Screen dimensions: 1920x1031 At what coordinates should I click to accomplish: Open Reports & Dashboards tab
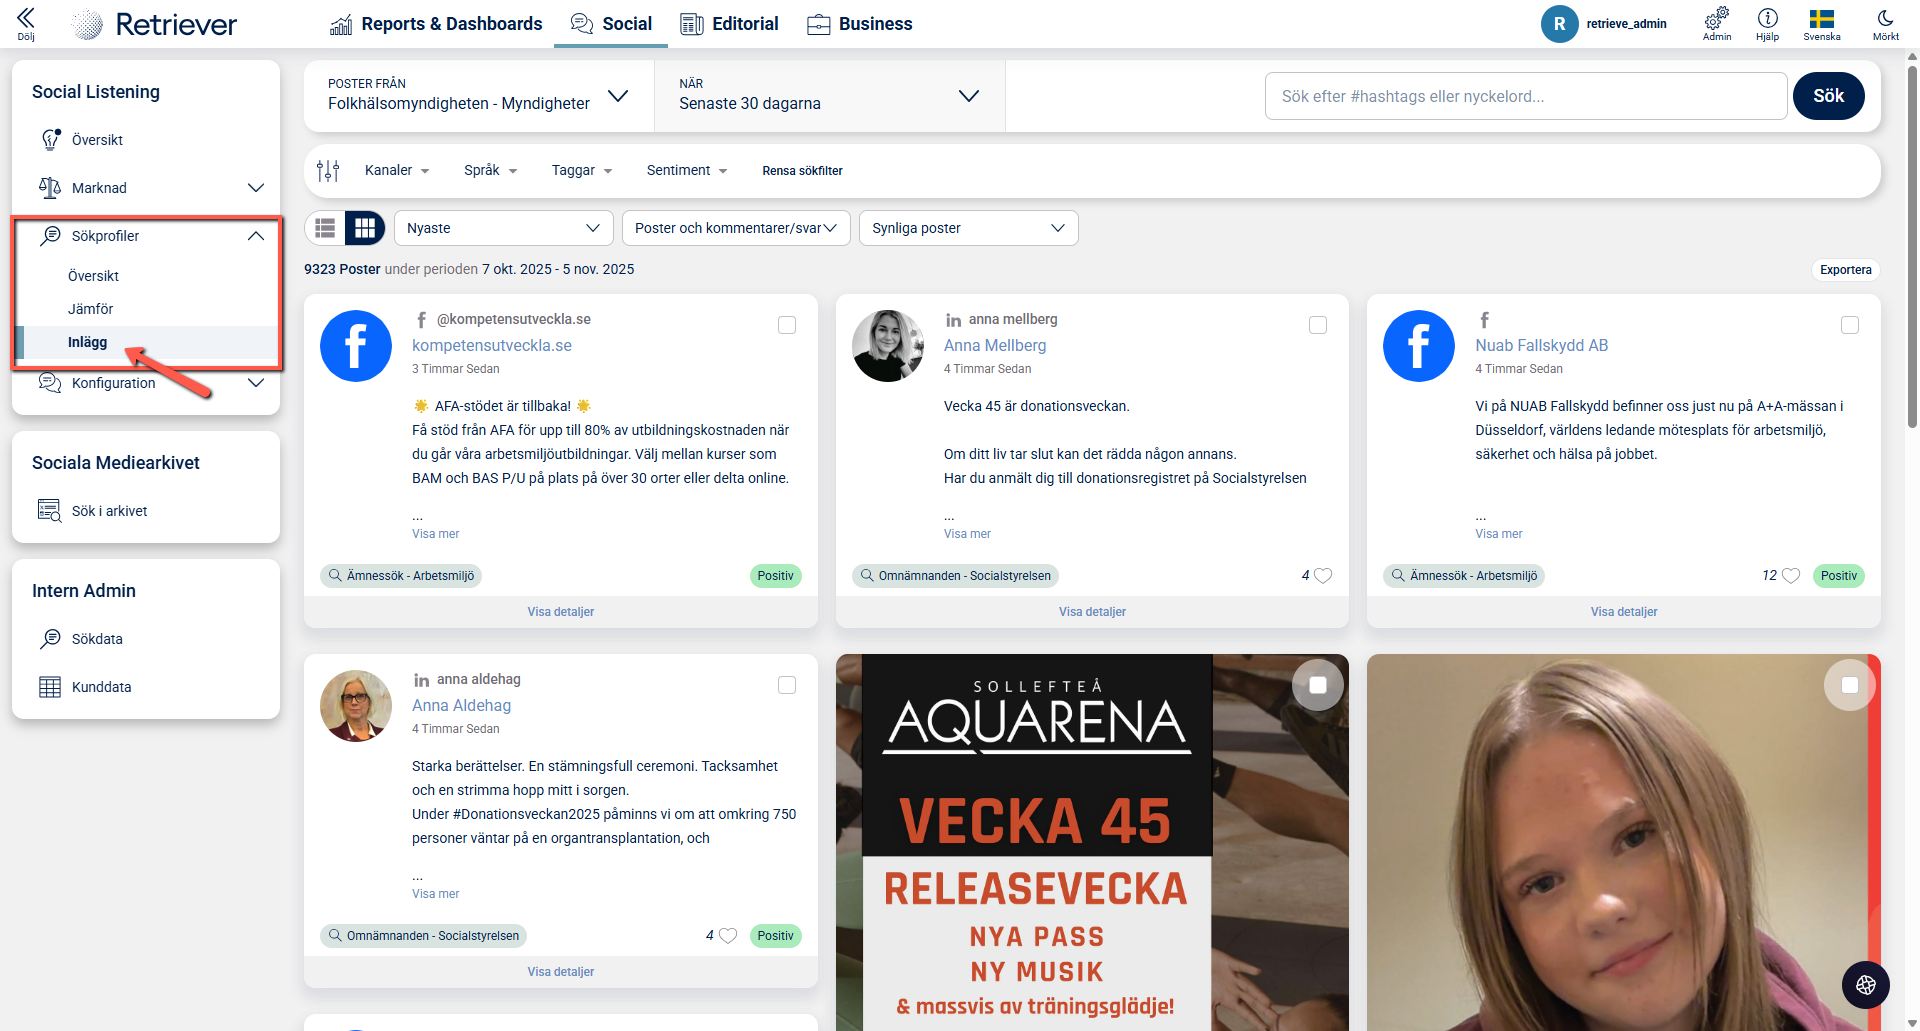(x=436, y=24)
